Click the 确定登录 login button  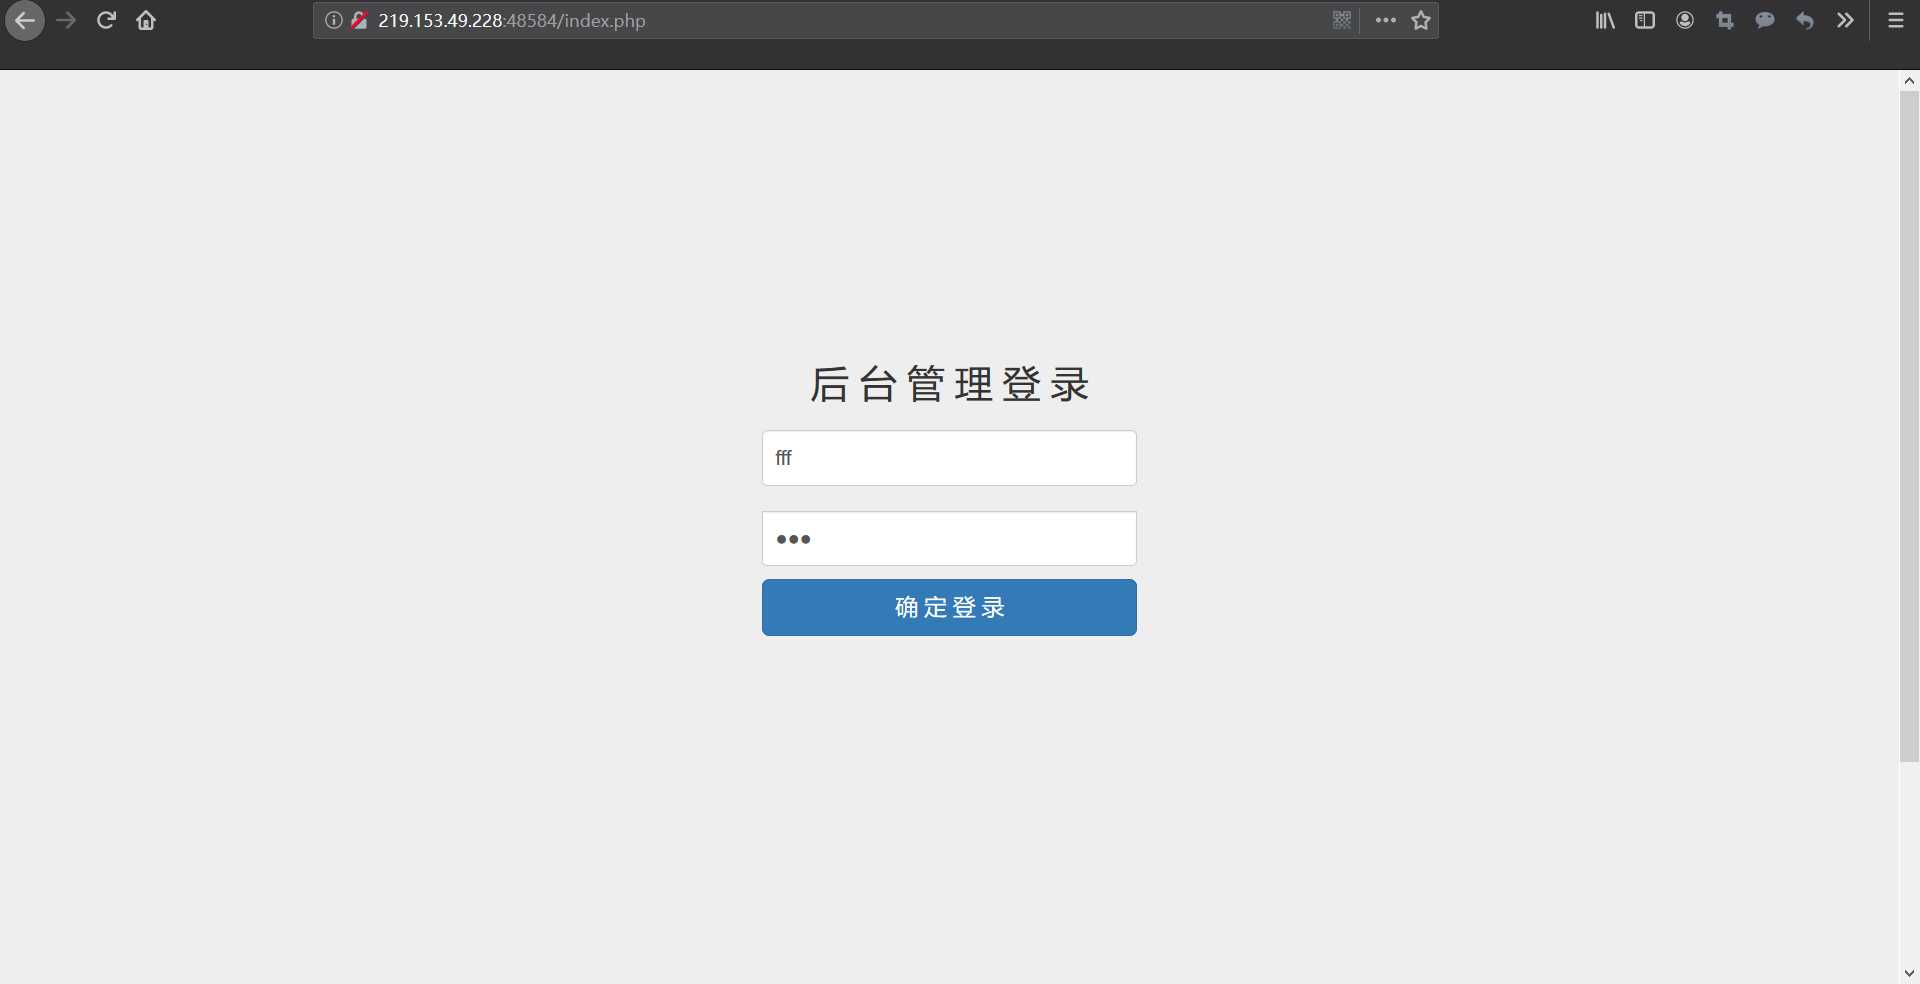pyautogui.click(x=948, y=607)
